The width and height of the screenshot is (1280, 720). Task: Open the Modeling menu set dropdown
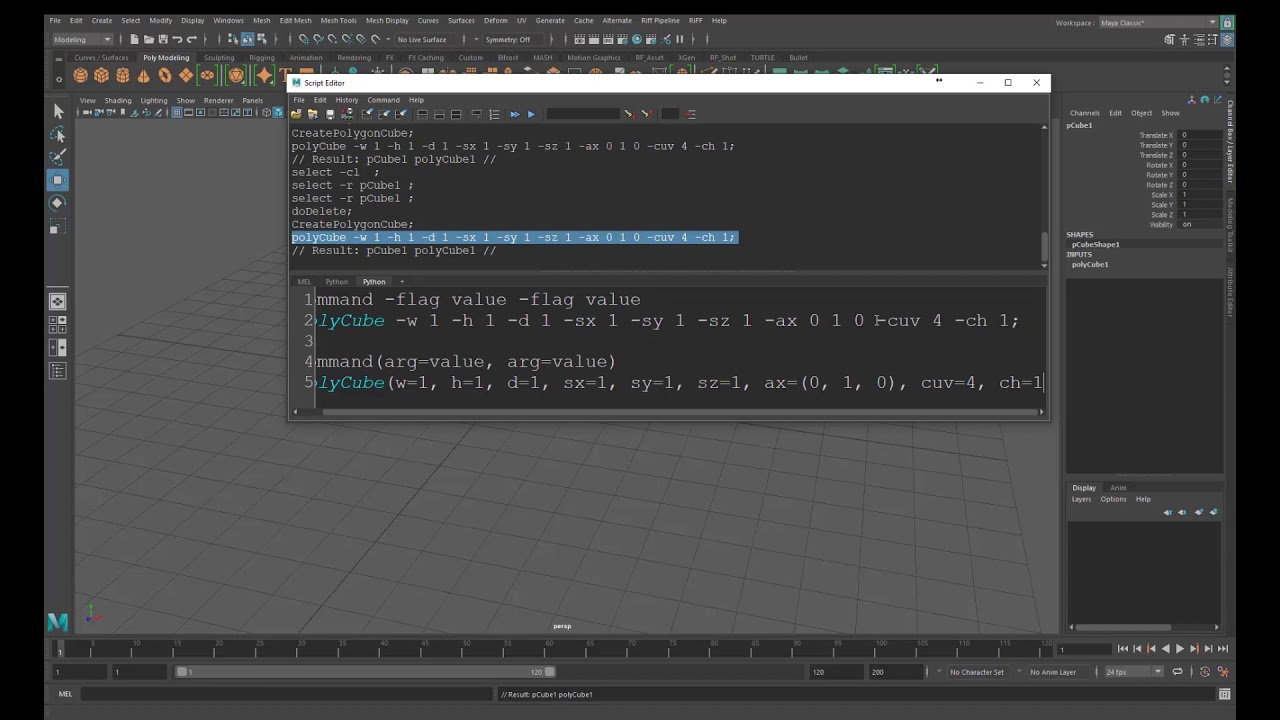click(82, 39)
